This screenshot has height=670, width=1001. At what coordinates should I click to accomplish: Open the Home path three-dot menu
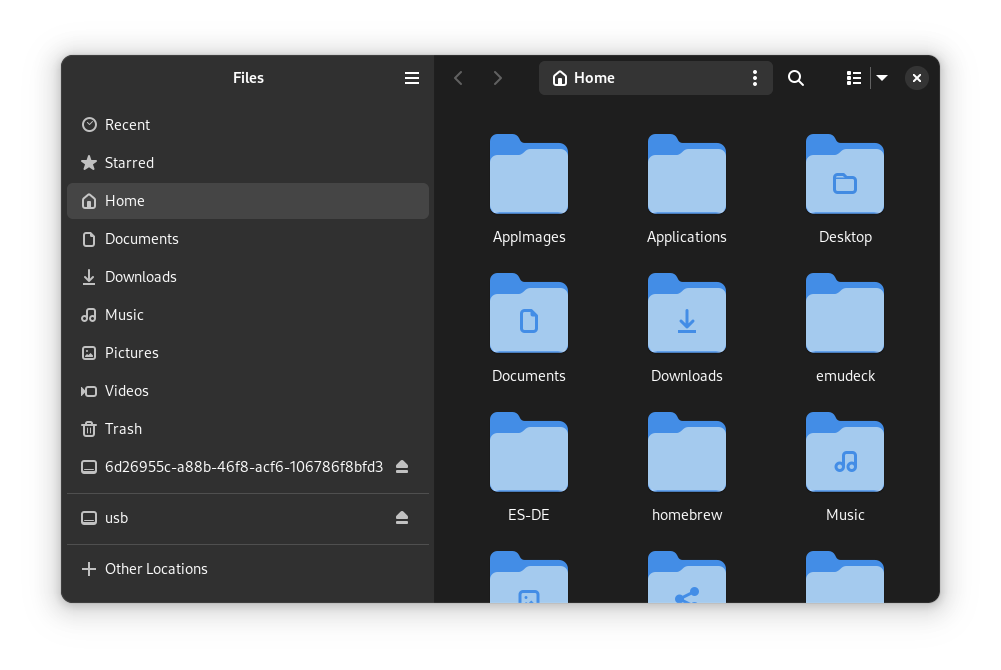point(754,78)
